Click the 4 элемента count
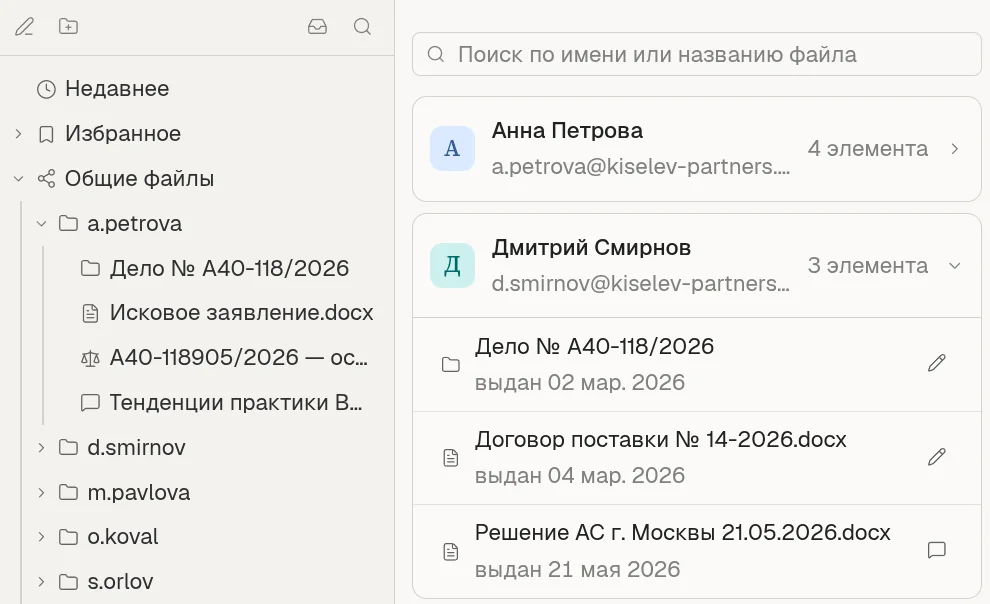 [868, 149]
